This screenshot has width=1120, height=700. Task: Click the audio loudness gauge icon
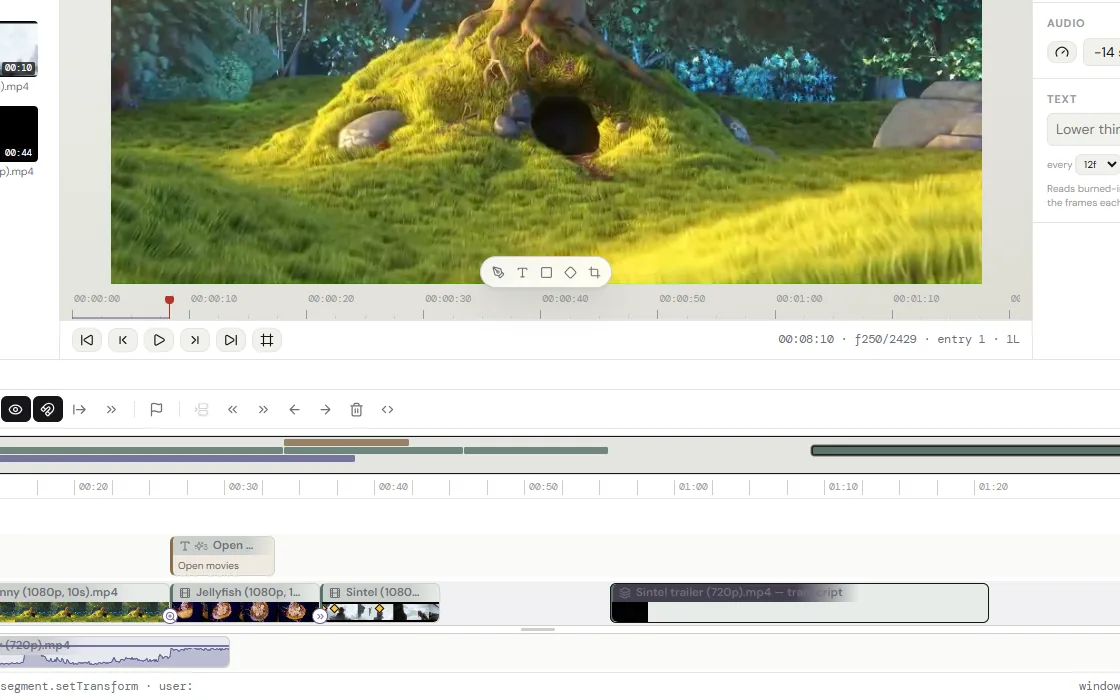tap(1062, 52)
